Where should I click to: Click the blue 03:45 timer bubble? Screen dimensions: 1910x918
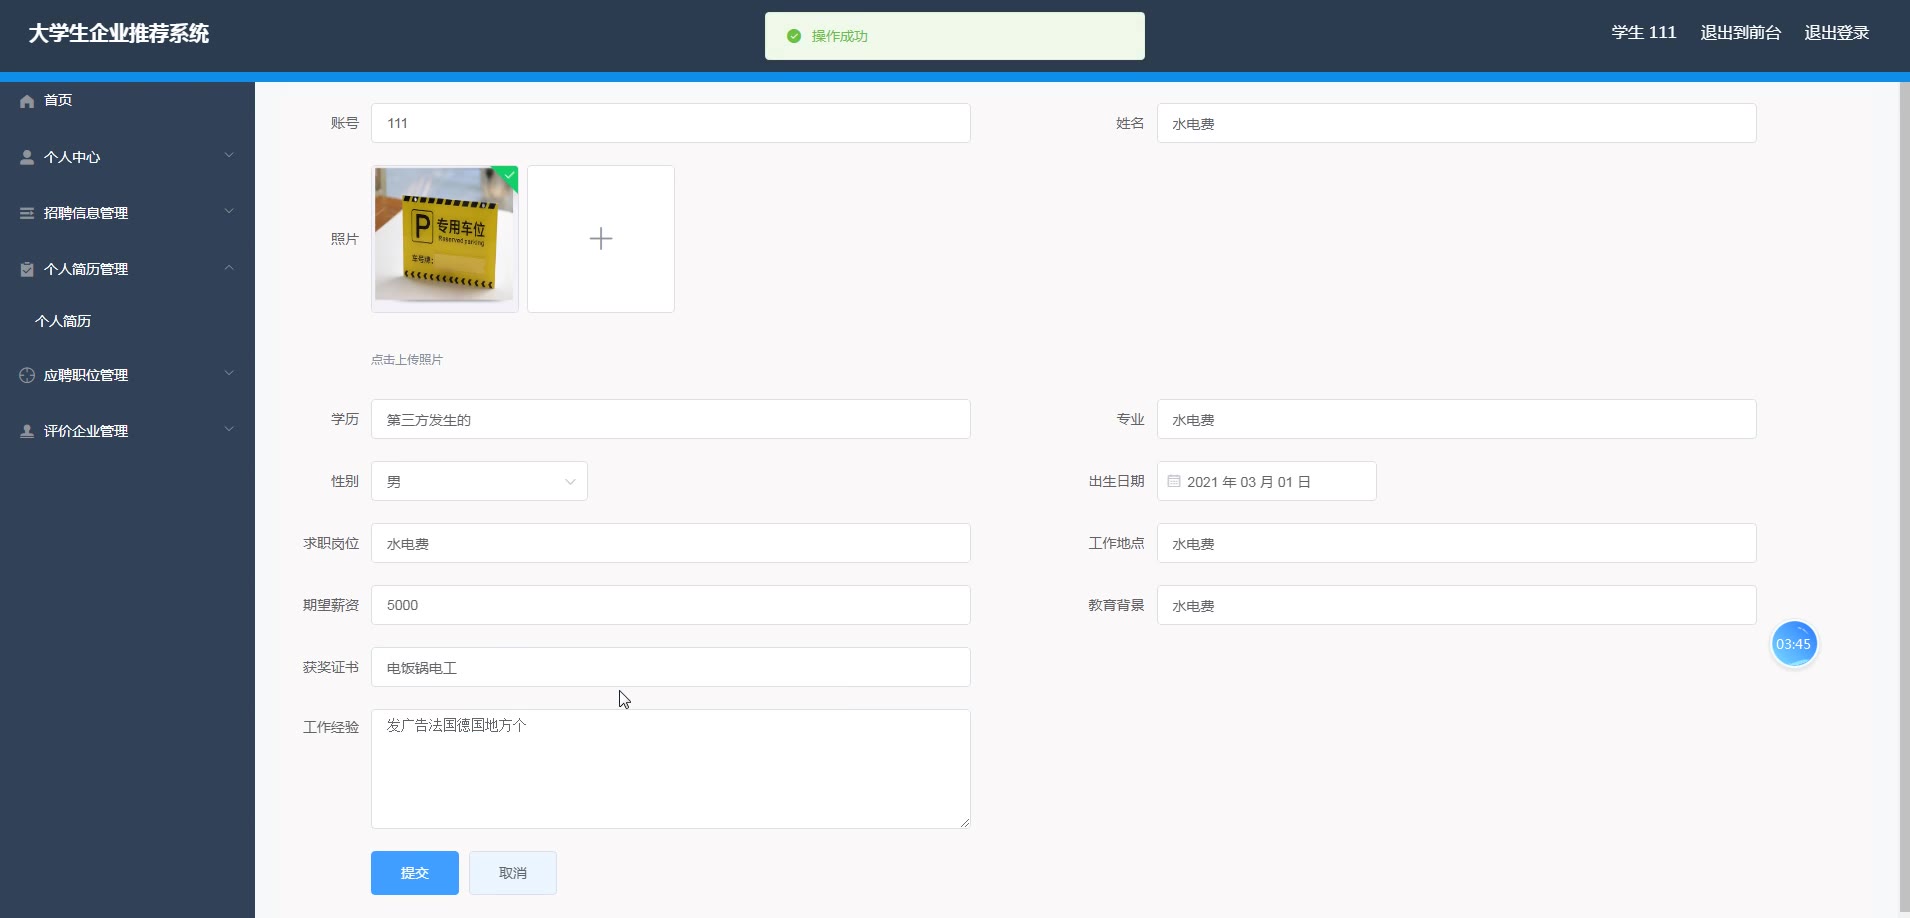(1794, 644)
